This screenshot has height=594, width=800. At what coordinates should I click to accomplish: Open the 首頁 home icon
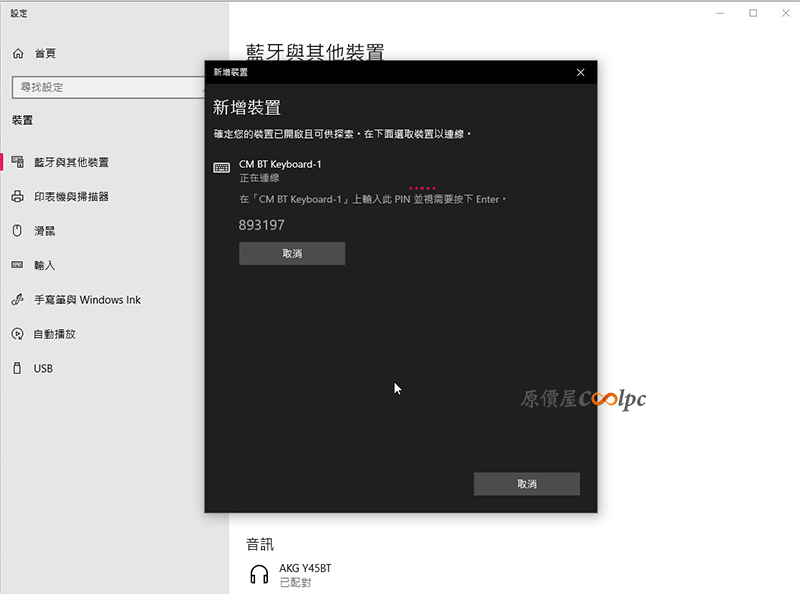(x=18, y=53)
